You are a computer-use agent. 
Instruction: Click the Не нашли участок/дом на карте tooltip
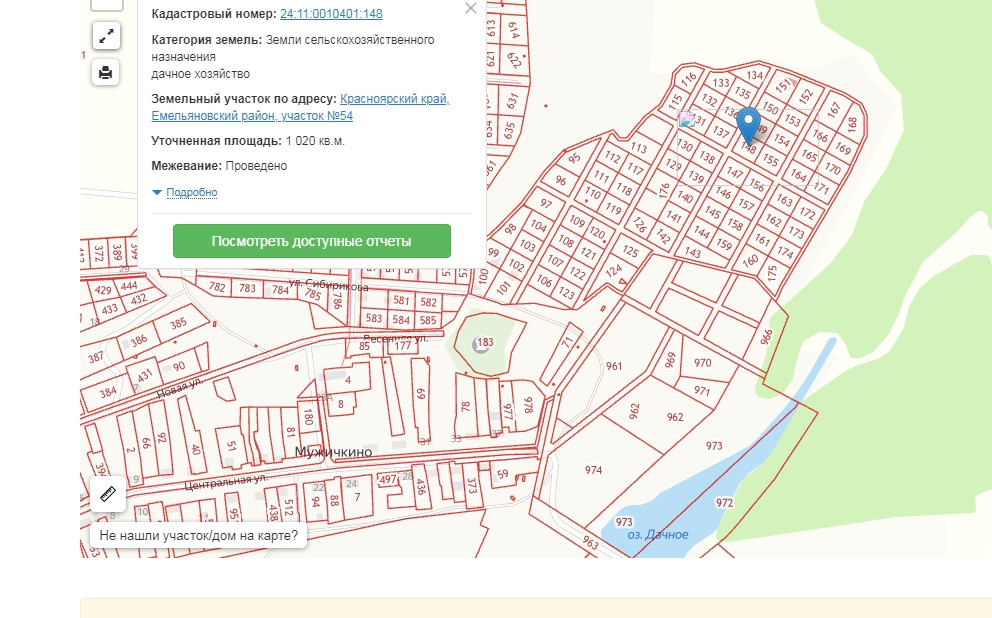(x=199, y=535)
